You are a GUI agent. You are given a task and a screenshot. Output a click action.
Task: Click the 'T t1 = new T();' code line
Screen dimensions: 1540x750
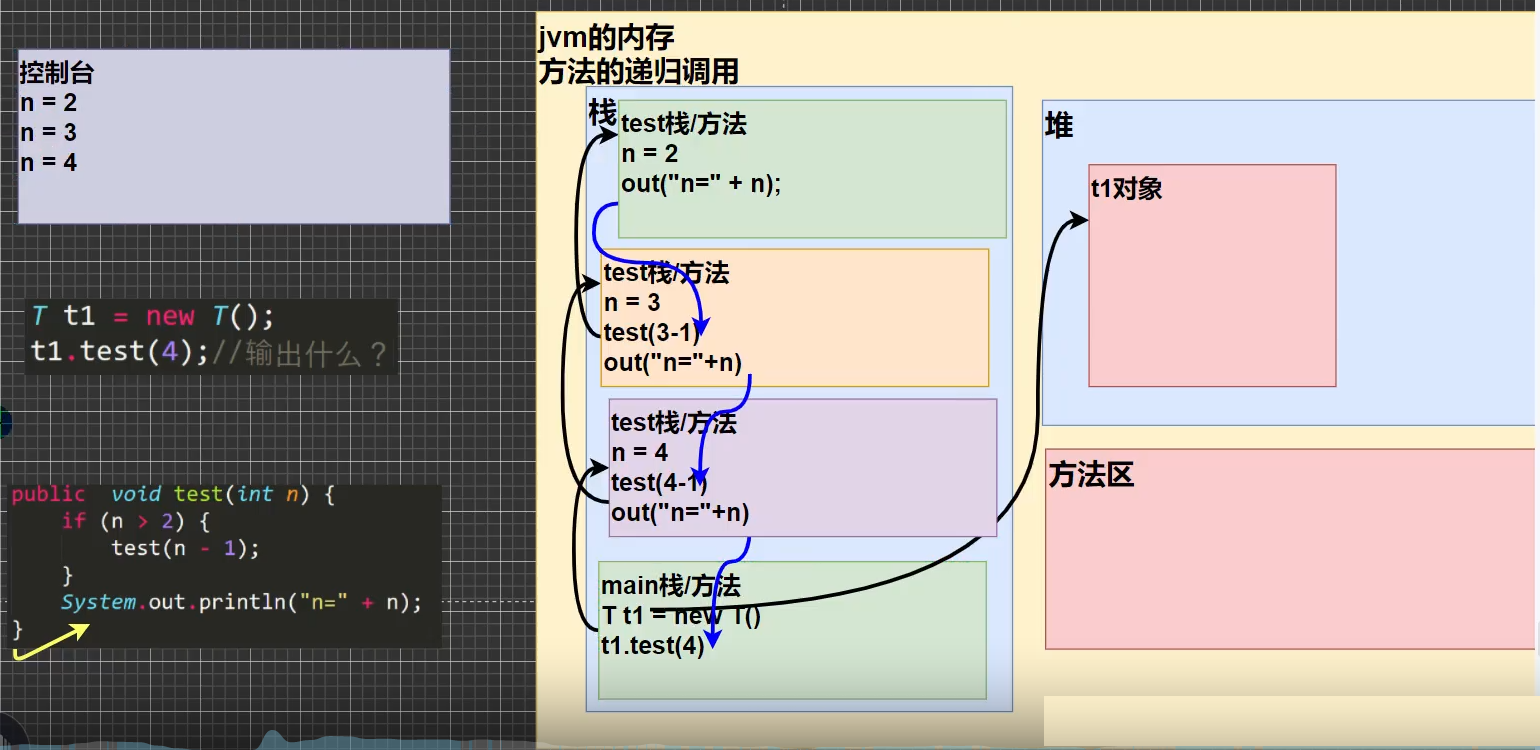click(152, 316)
